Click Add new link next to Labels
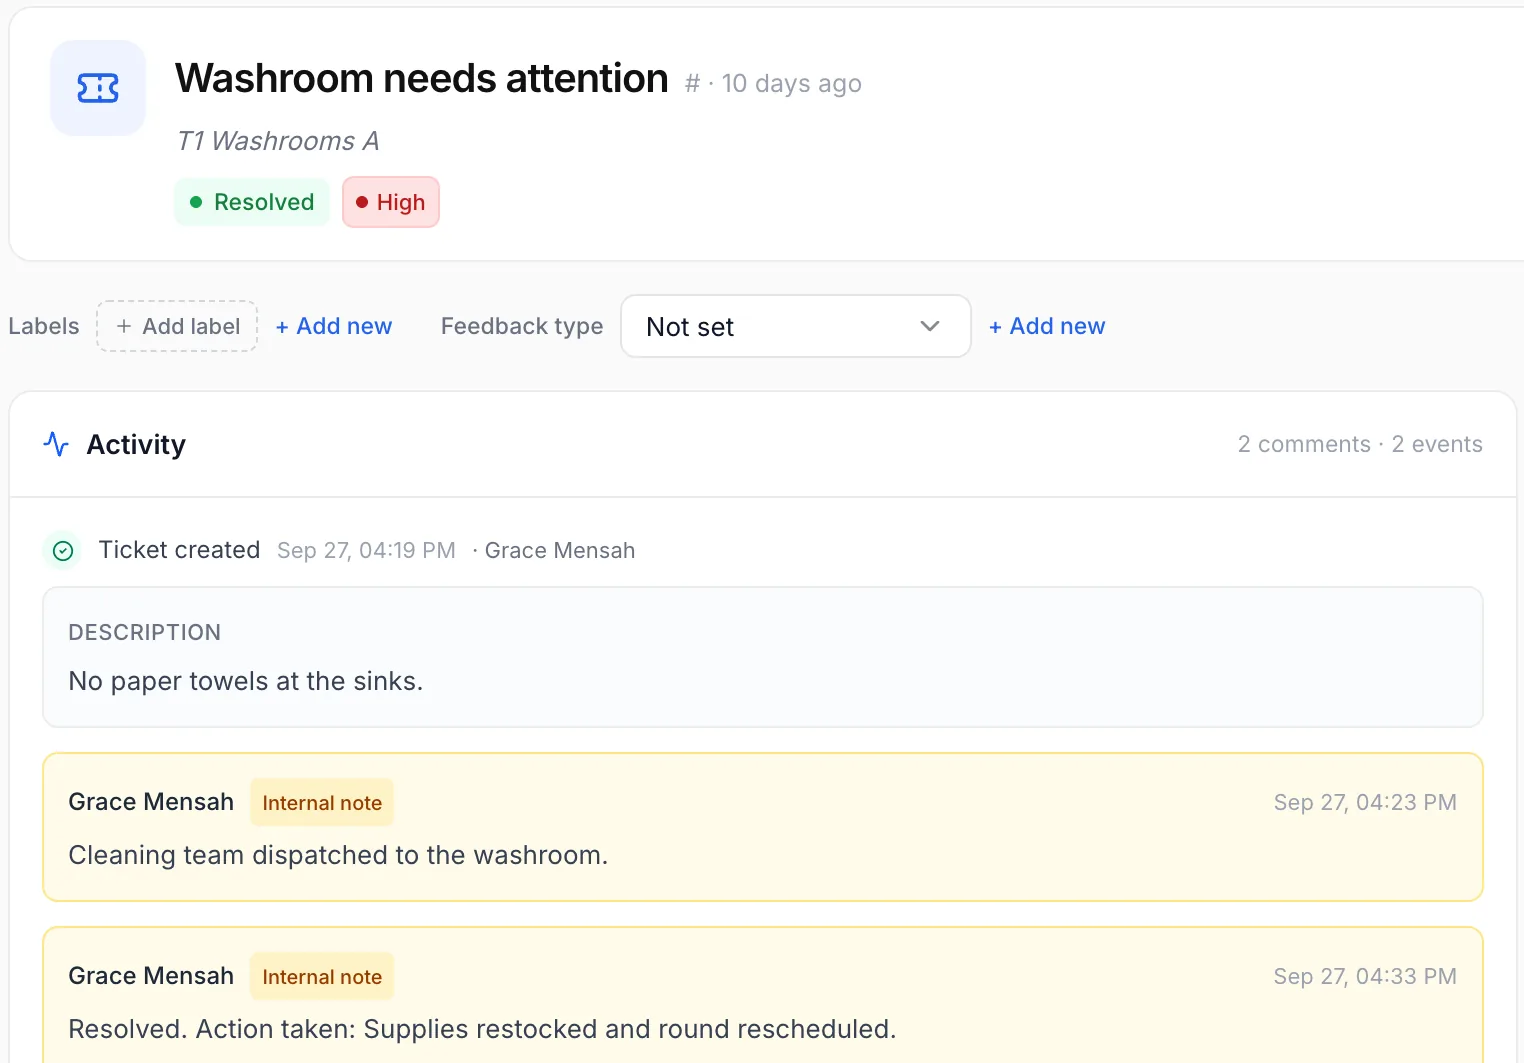This screenshot has height=1063, width=1524. point(334,326)
